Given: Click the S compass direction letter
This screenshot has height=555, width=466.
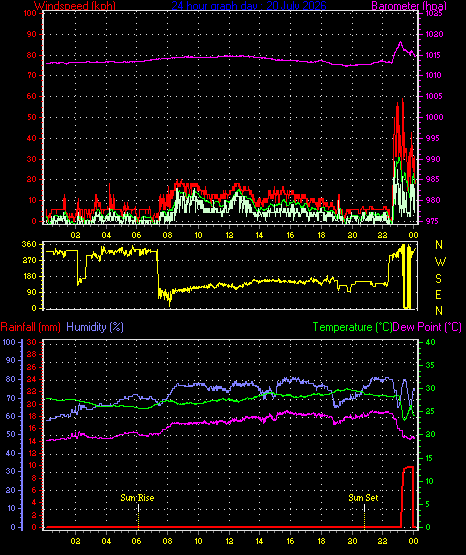Looking at the screenshot, I should point(438,279).
